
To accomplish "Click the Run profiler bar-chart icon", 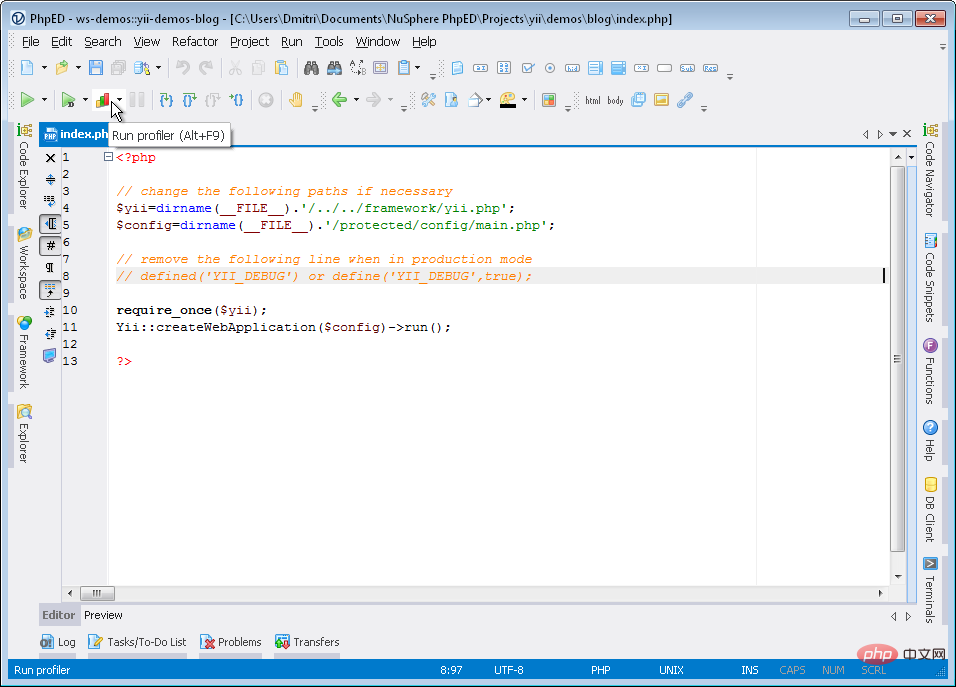I will pos(102,99).
